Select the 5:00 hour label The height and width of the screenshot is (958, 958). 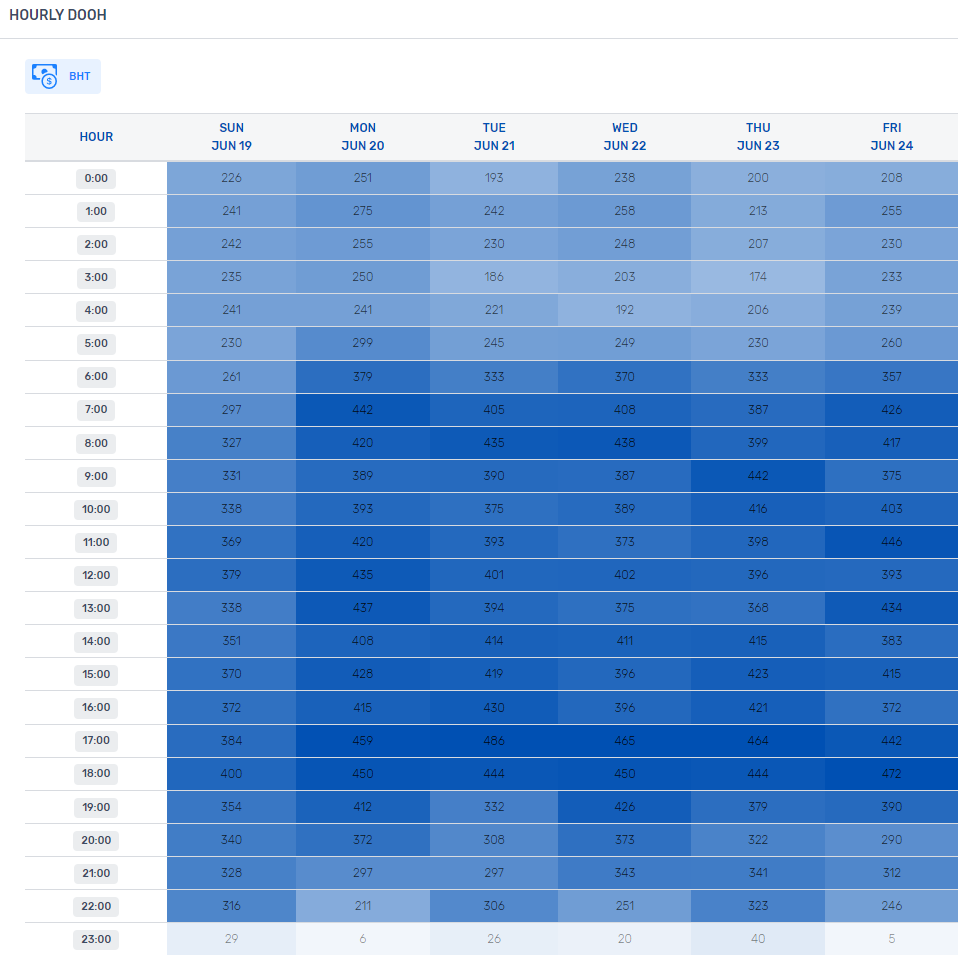click(96, 343)
